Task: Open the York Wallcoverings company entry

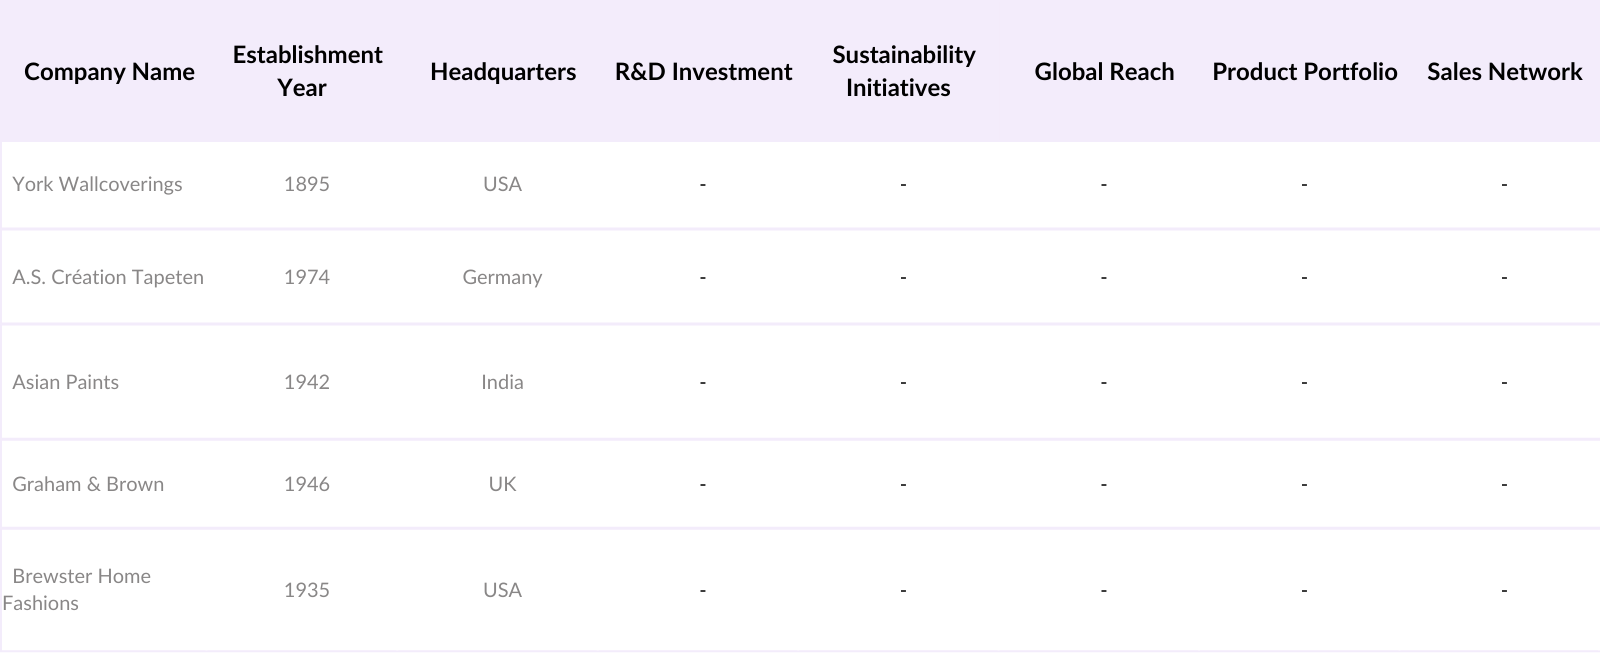Action: 97,184
